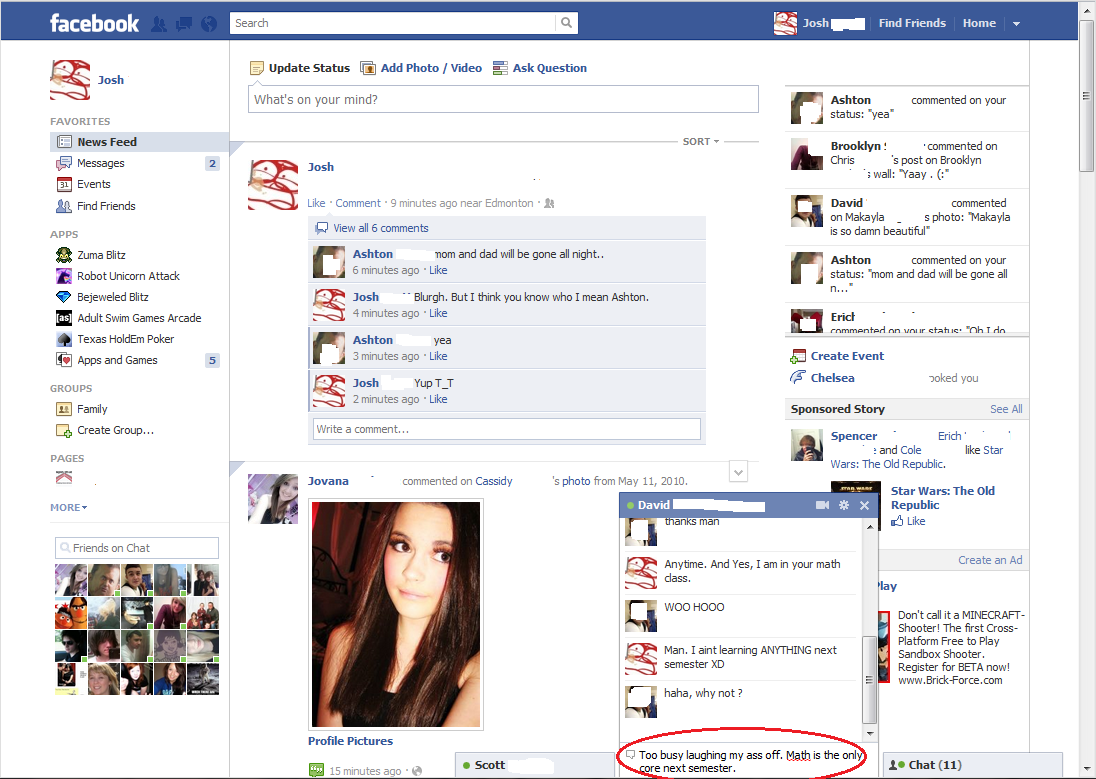Select Update Status tab
Viewport: 1096px width, 779px height.
[x=300, y=68]
